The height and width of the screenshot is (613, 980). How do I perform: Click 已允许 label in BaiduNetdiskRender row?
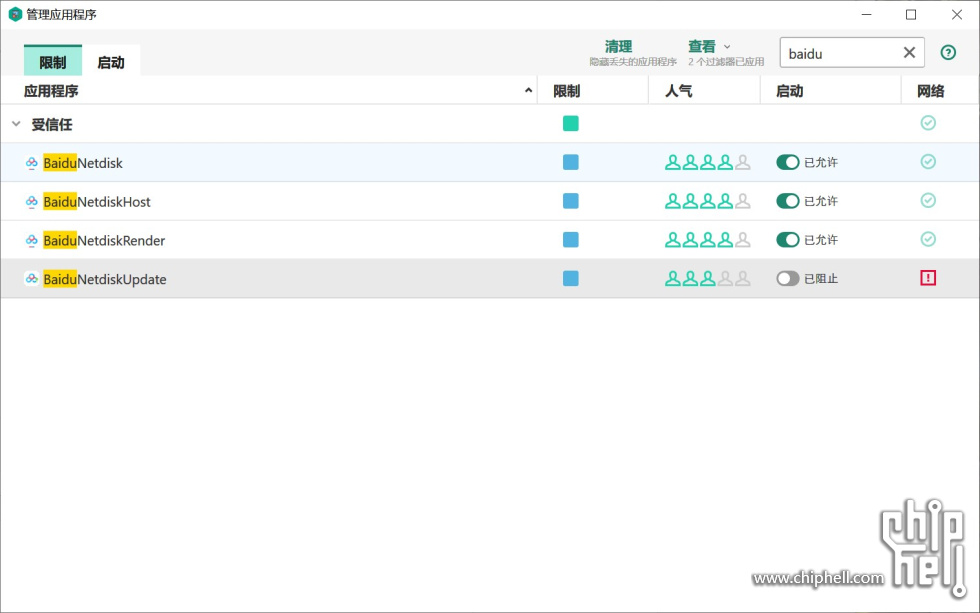click(821, 240)
